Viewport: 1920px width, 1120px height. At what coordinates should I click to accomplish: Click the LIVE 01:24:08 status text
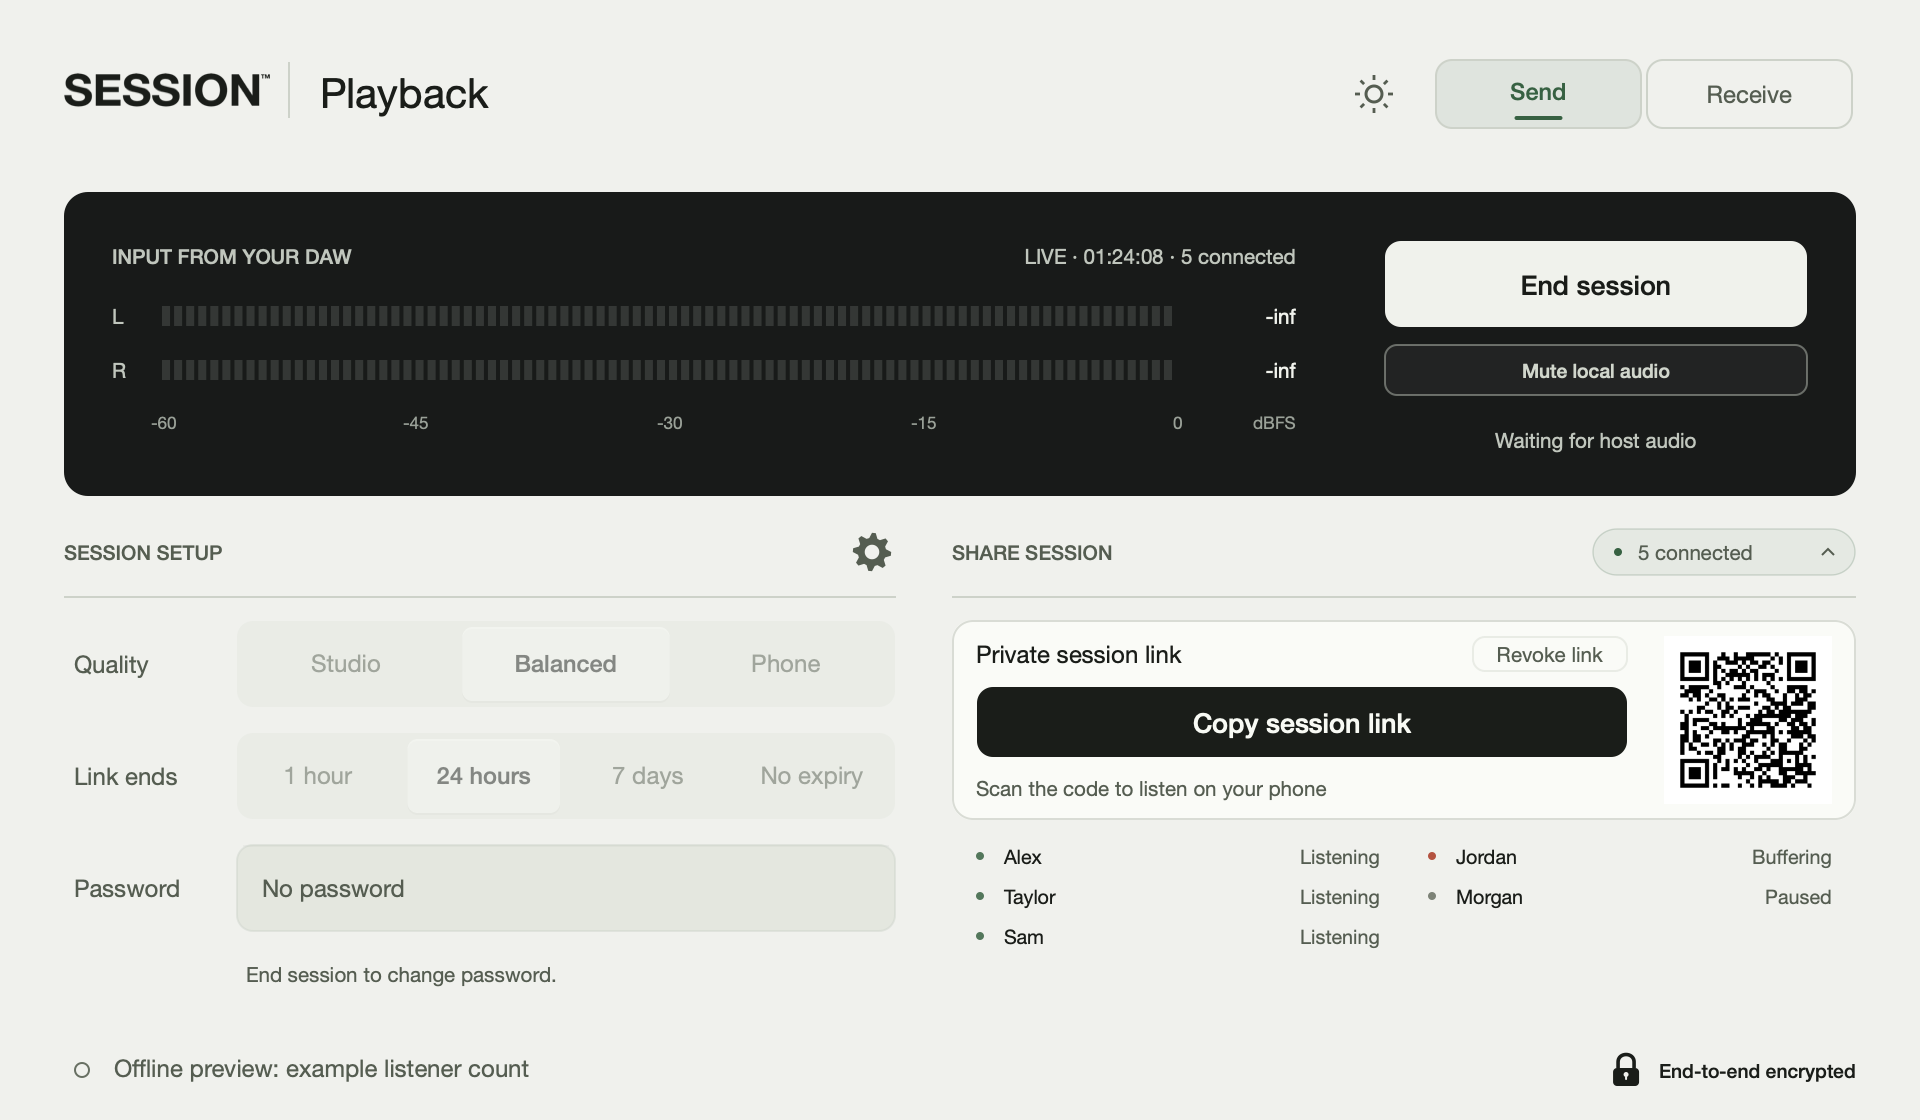tap(1160, 257)
